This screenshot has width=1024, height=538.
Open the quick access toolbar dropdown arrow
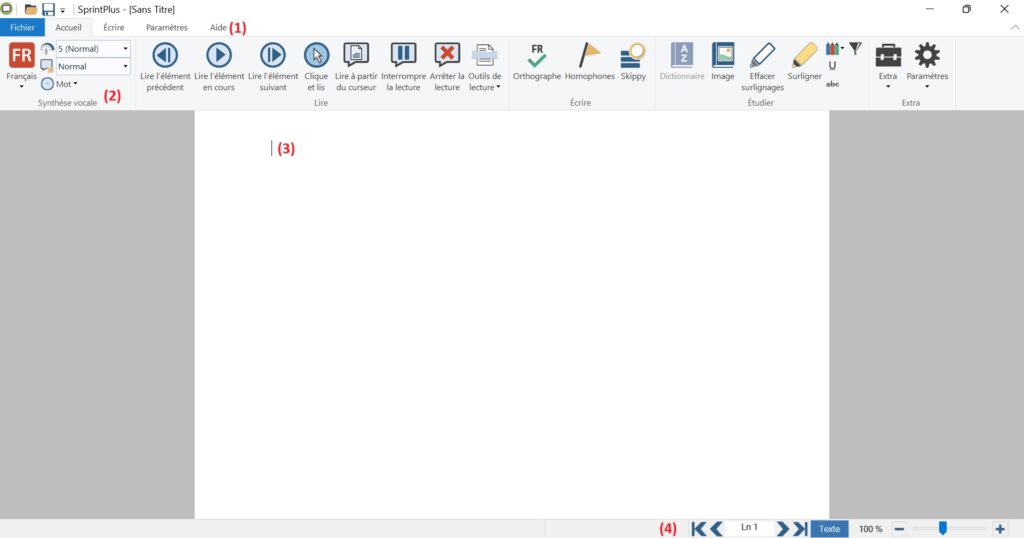point(63,10)
